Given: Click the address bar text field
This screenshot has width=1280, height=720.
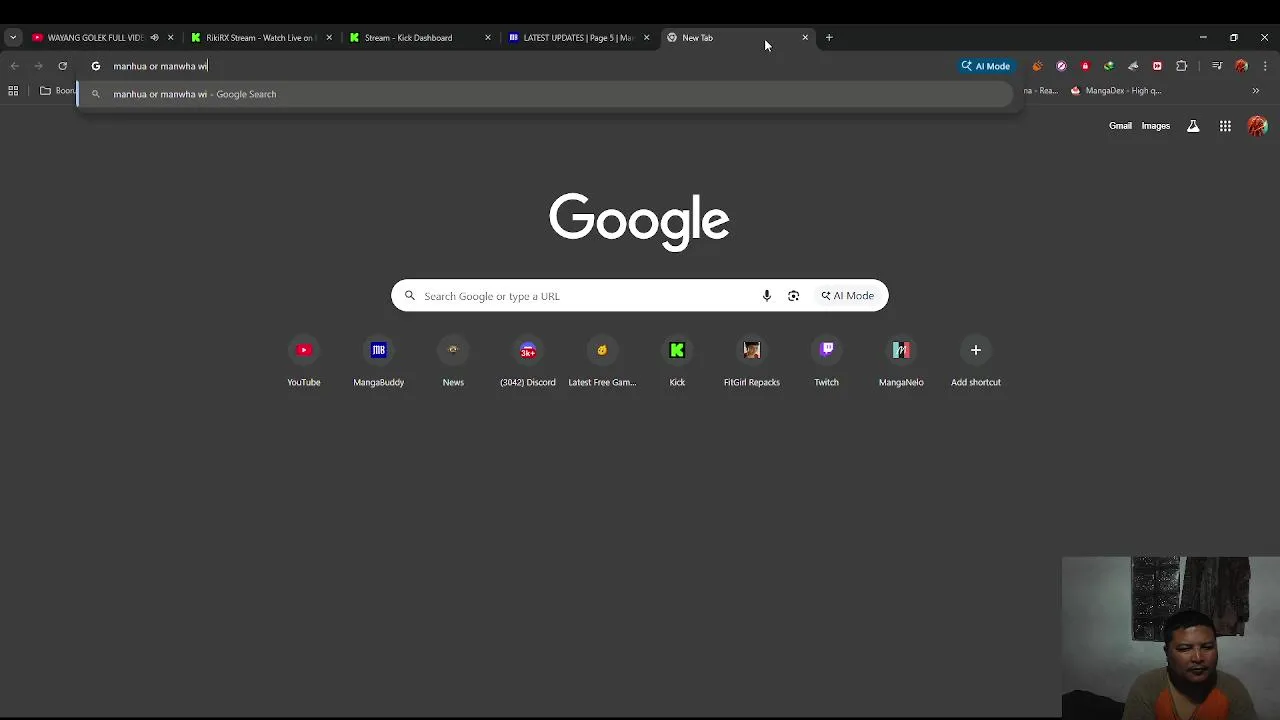Looking at the screenshot, I should (530, 66).
